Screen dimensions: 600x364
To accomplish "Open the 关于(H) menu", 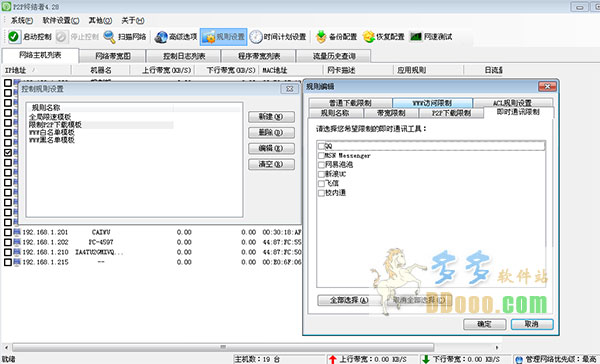I will pyautogui.click(x=132, y=21).
